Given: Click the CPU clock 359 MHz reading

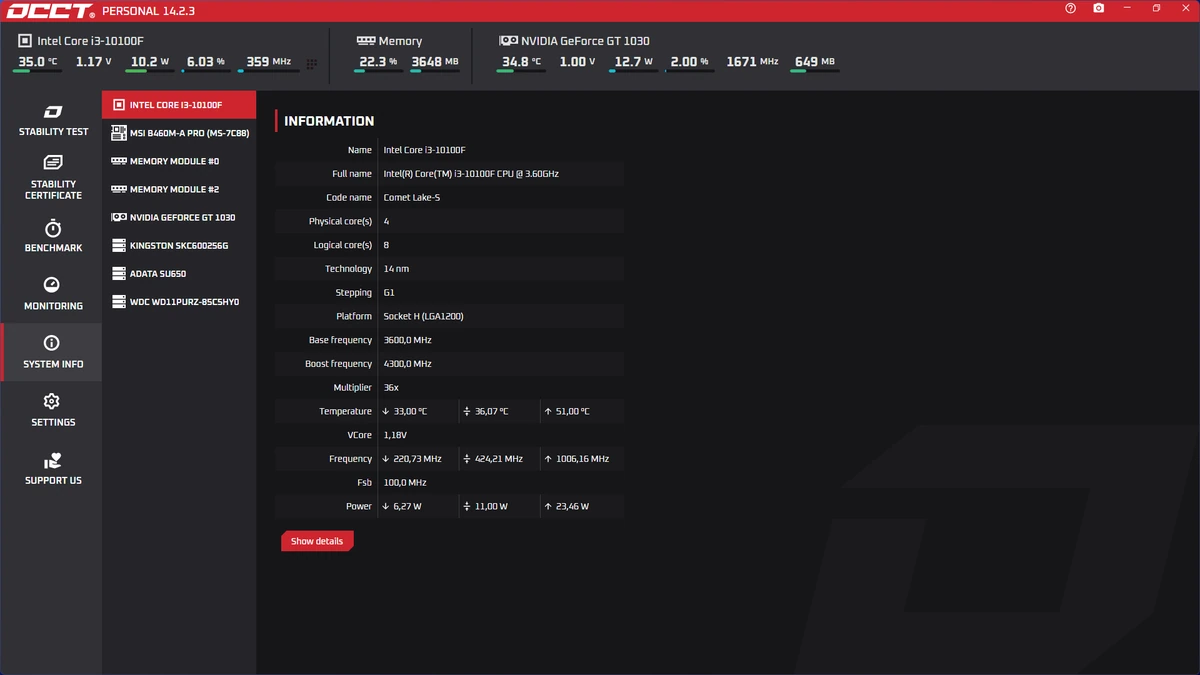Looking at the screenshot, I should [x=268, y=62].
